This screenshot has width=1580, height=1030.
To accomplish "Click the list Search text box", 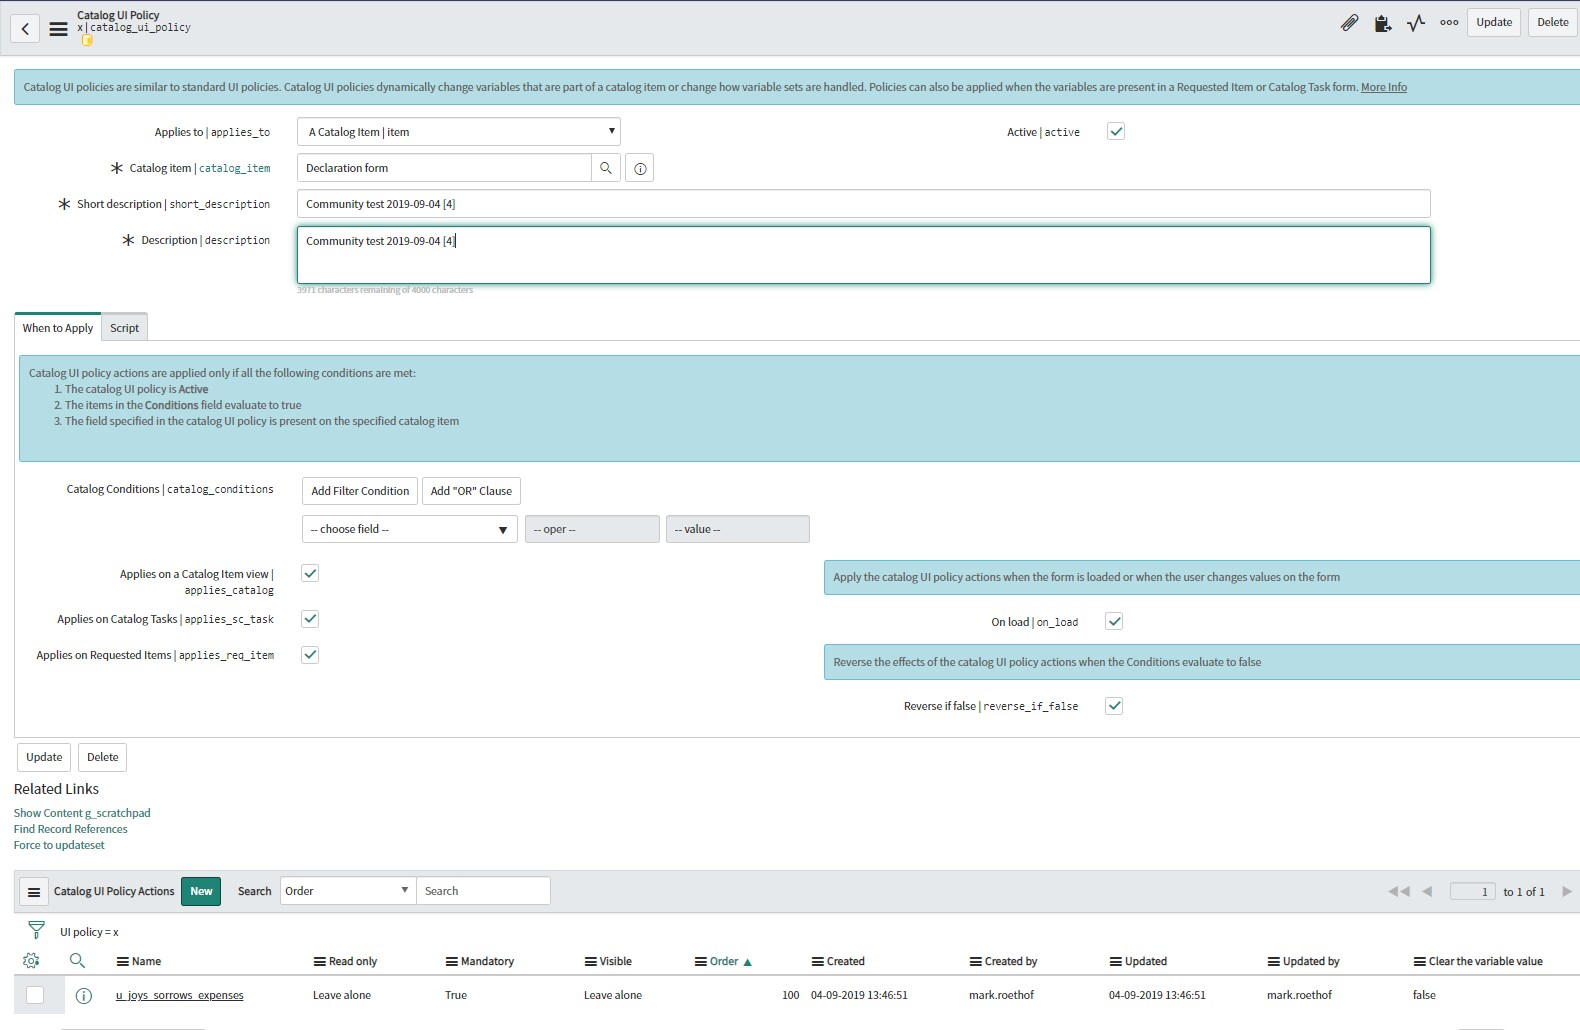I will (x=483, y=891).
